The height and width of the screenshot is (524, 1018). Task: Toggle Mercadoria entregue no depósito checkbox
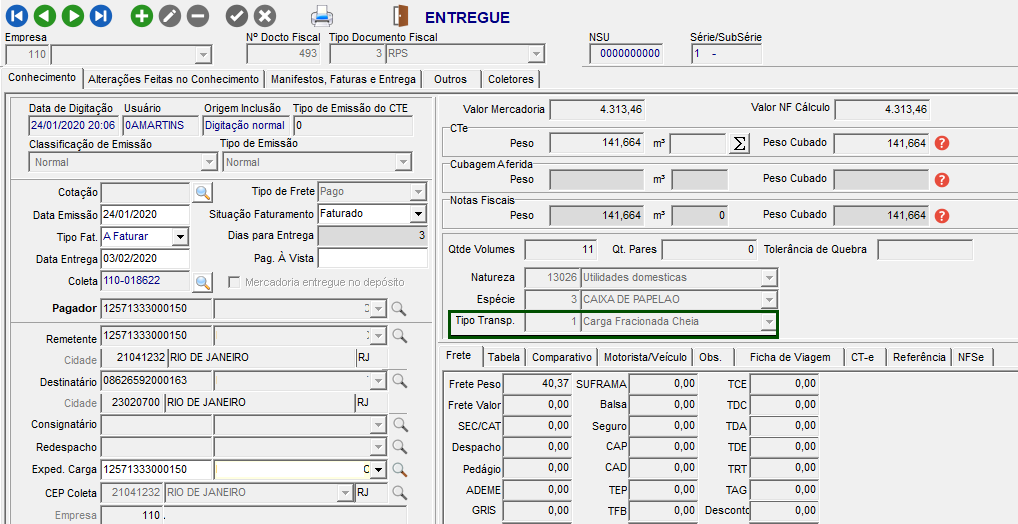pos(235,282)
